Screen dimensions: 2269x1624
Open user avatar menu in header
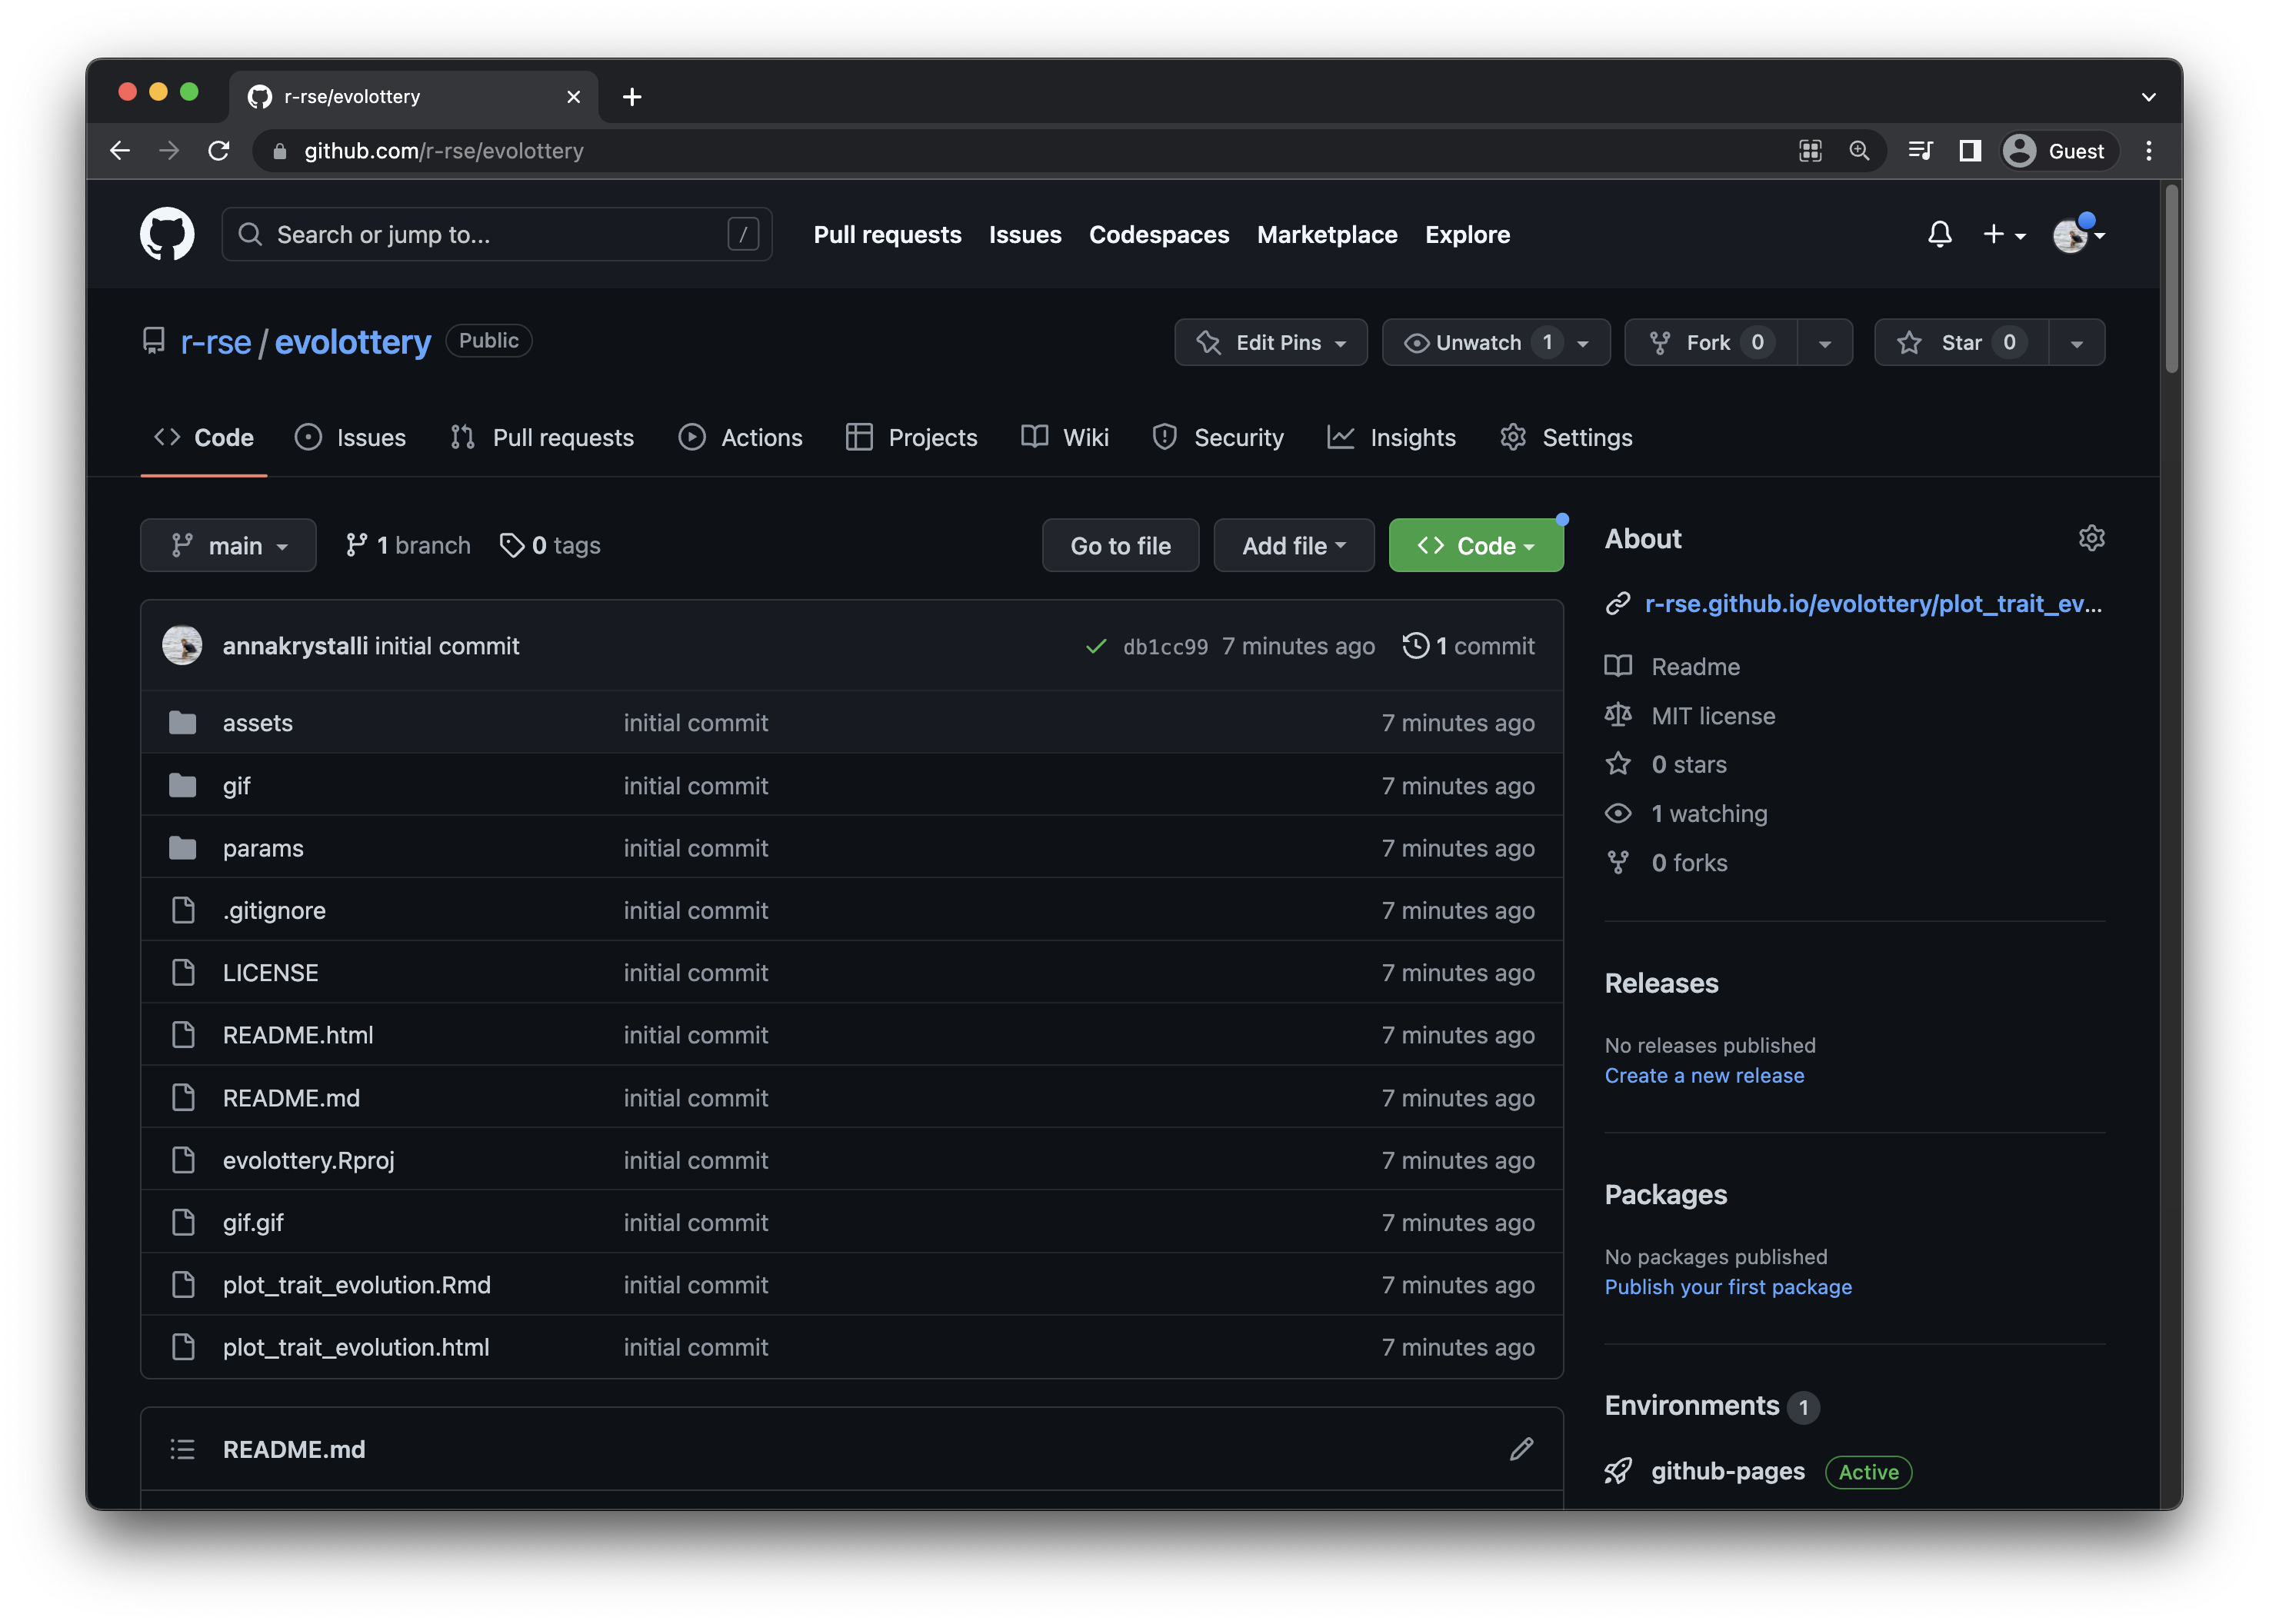(2078, 234)
